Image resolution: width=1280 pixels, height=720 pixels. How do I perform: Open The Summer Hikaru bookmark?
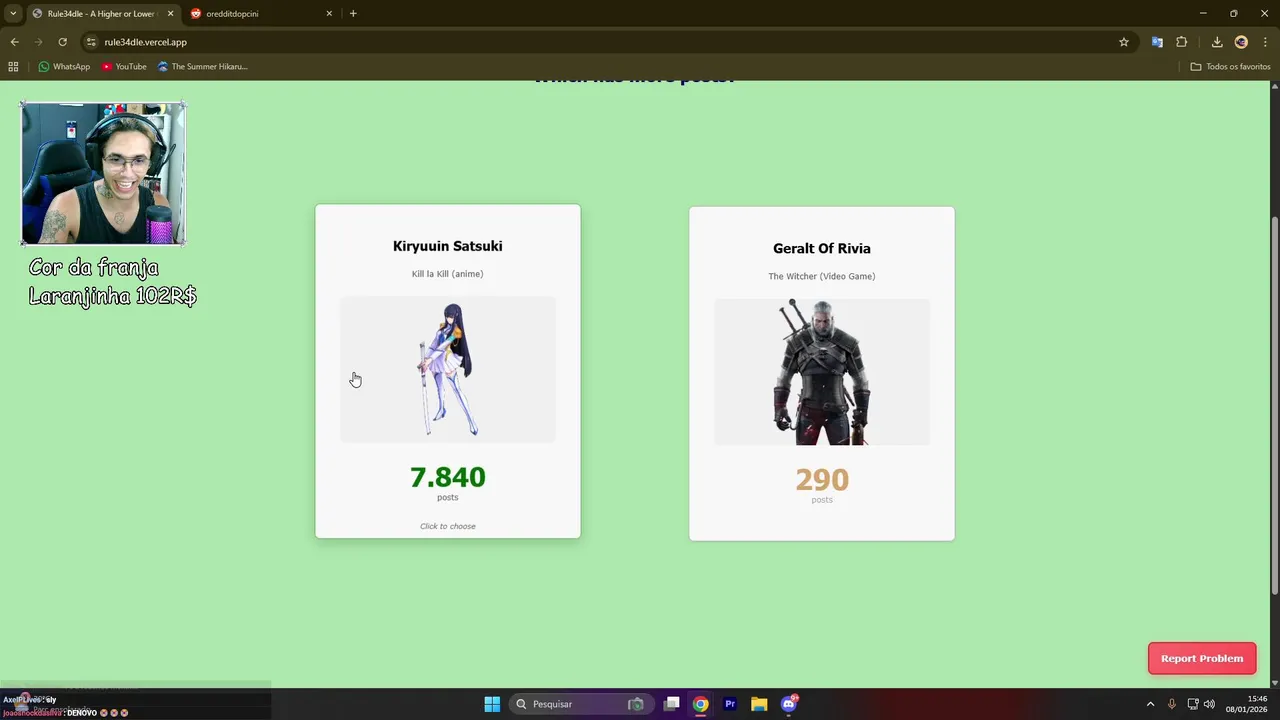point(203,67)
